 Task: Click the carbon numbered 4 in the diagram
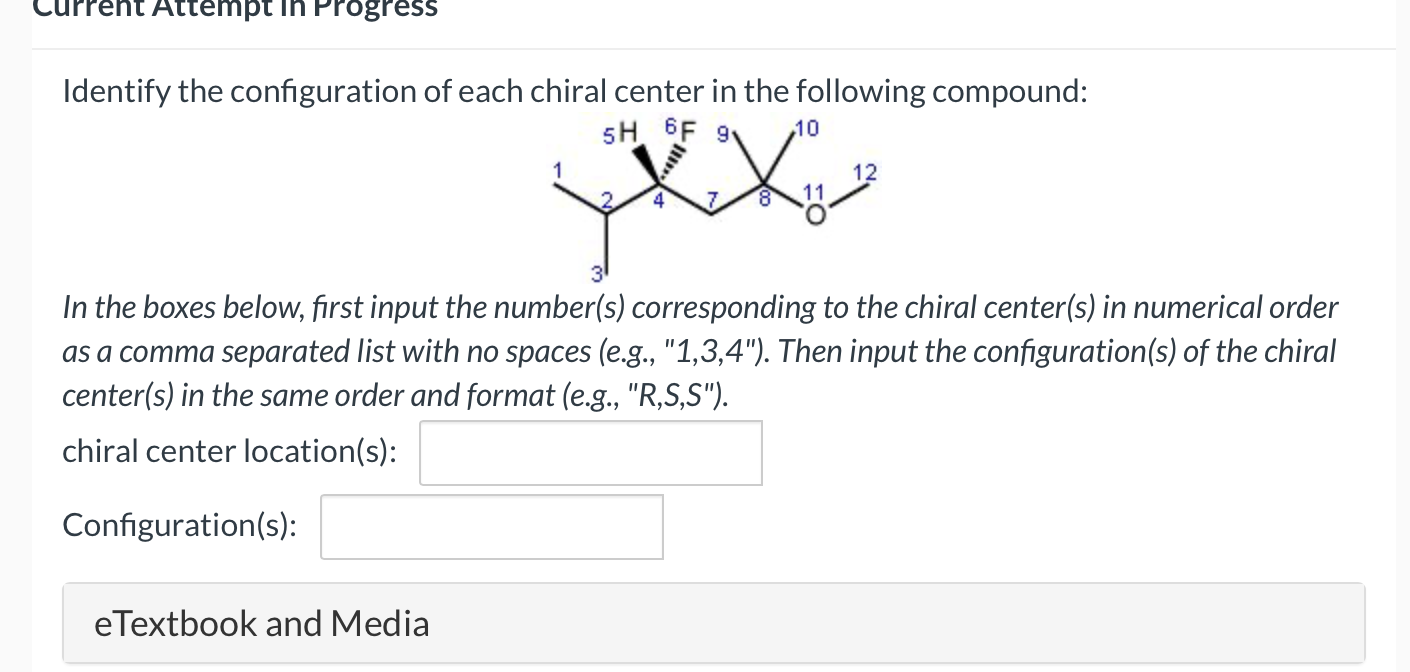tap(659, 185)
